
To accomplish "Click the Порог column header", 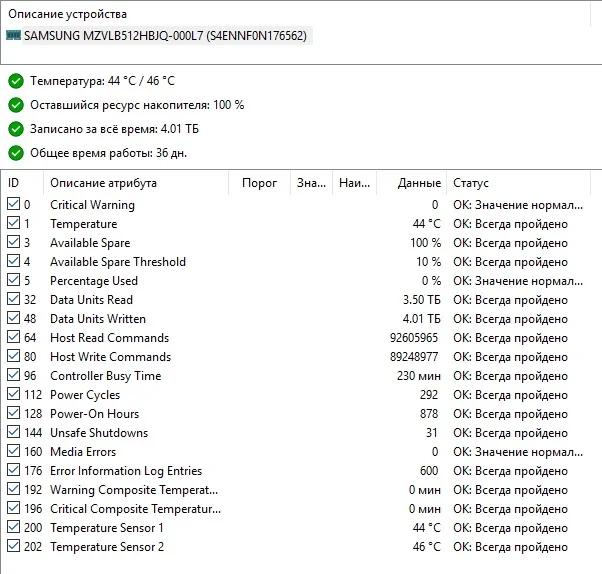I will click(x=260, y=183).
